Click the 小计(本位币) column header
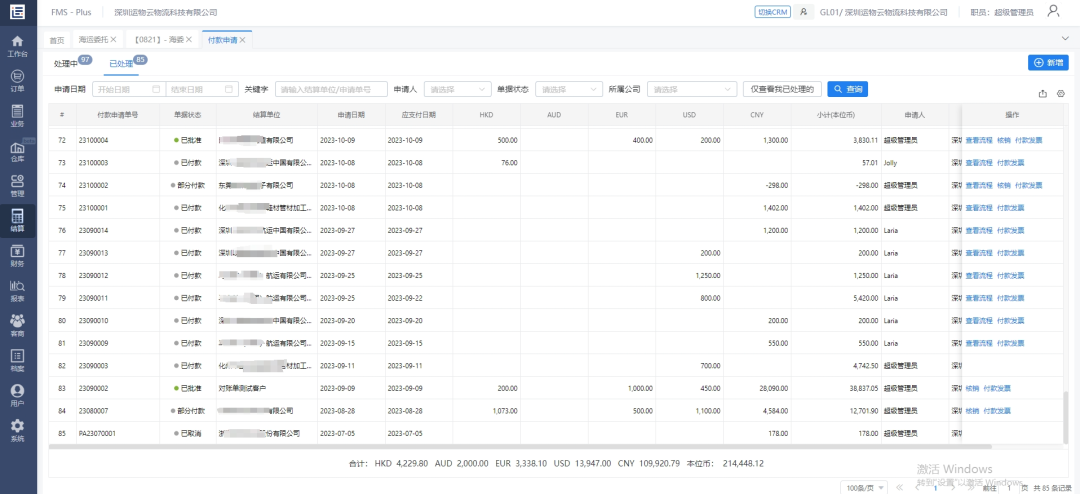The image size is (1080, 494). click(x=836, y=115)
